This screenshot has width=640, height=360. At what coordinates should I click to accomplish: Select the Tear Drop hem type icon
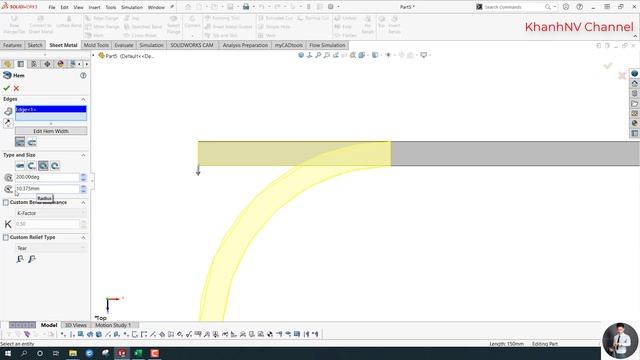click(43, 166)
